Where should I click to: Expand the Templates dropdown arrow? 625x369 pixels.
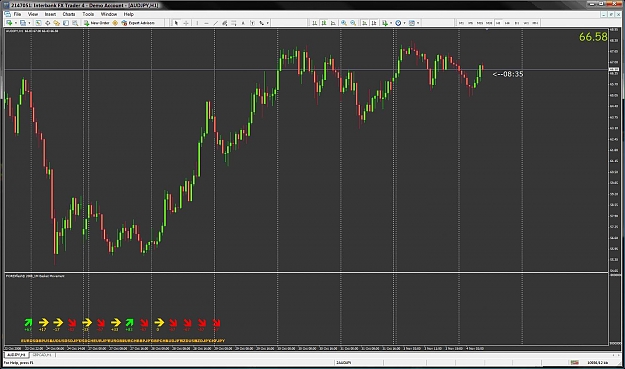pos(418,23)
